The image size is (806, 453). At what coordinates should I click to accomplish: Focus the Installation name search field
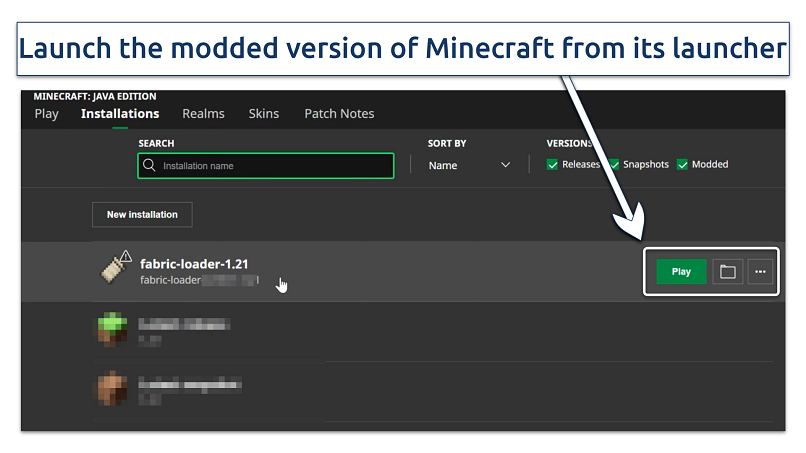(275, 166)
